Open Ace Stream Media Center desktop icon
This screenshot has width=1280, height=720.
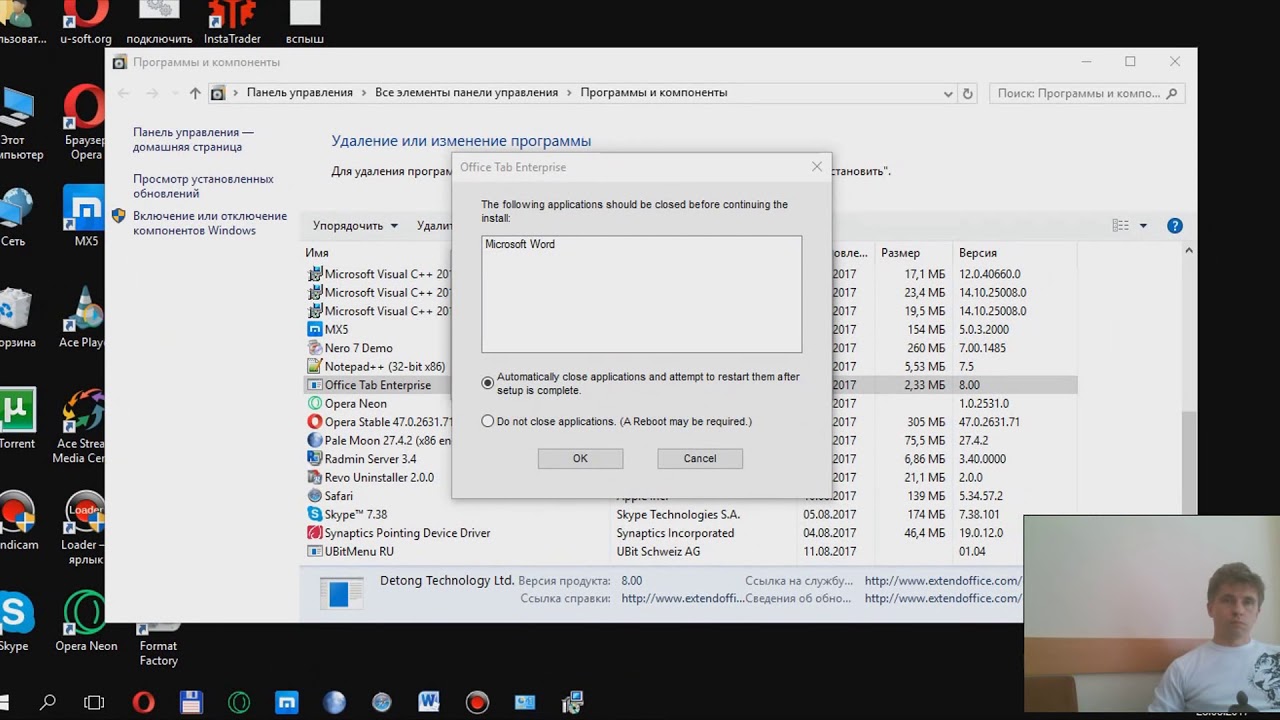84,427
